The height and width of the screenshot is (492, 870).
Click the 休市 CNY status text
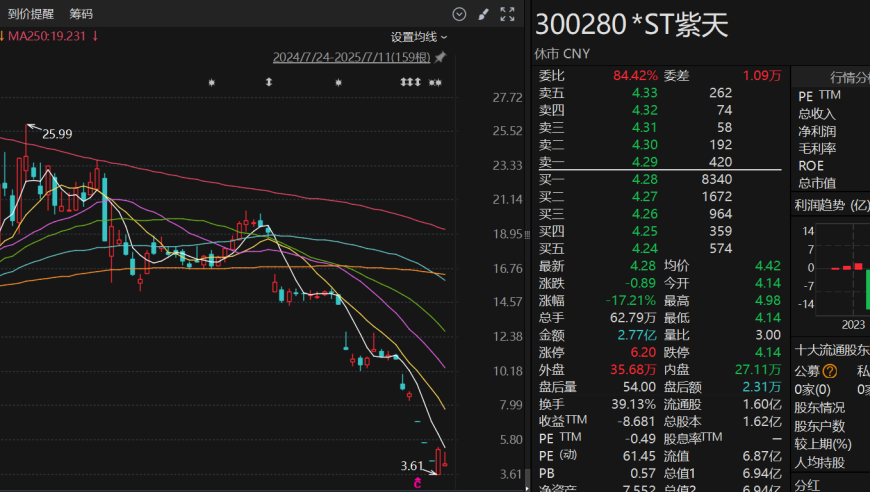tap(562, 54)
